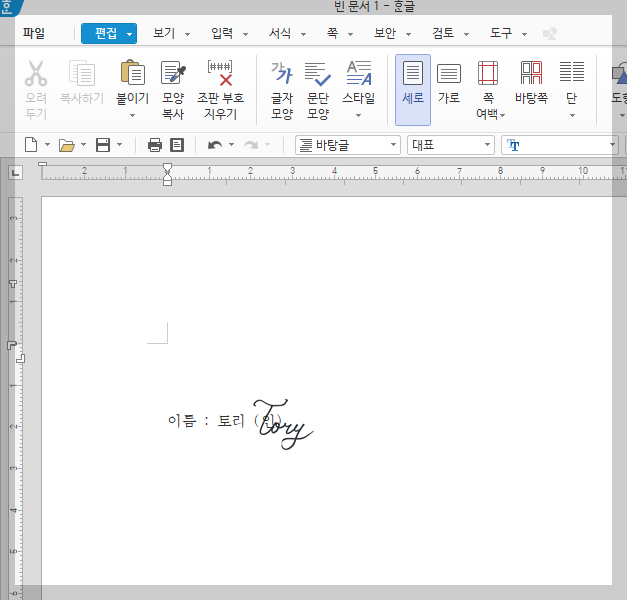
Task: Expand the Undo history dropdown arrow
Action: (x=231, y=145)
